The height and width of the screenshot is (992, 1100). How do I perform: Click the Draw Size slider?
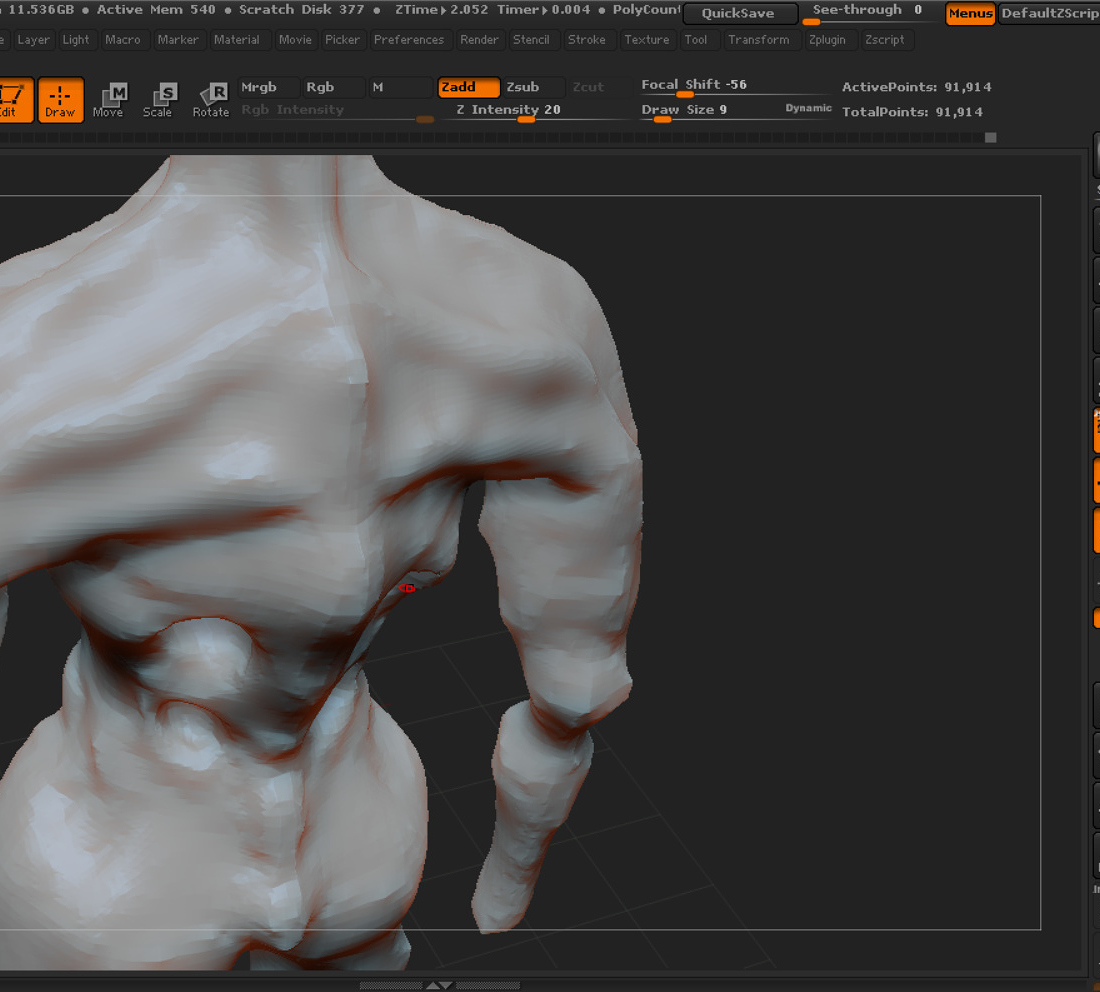tap(737, 111)
